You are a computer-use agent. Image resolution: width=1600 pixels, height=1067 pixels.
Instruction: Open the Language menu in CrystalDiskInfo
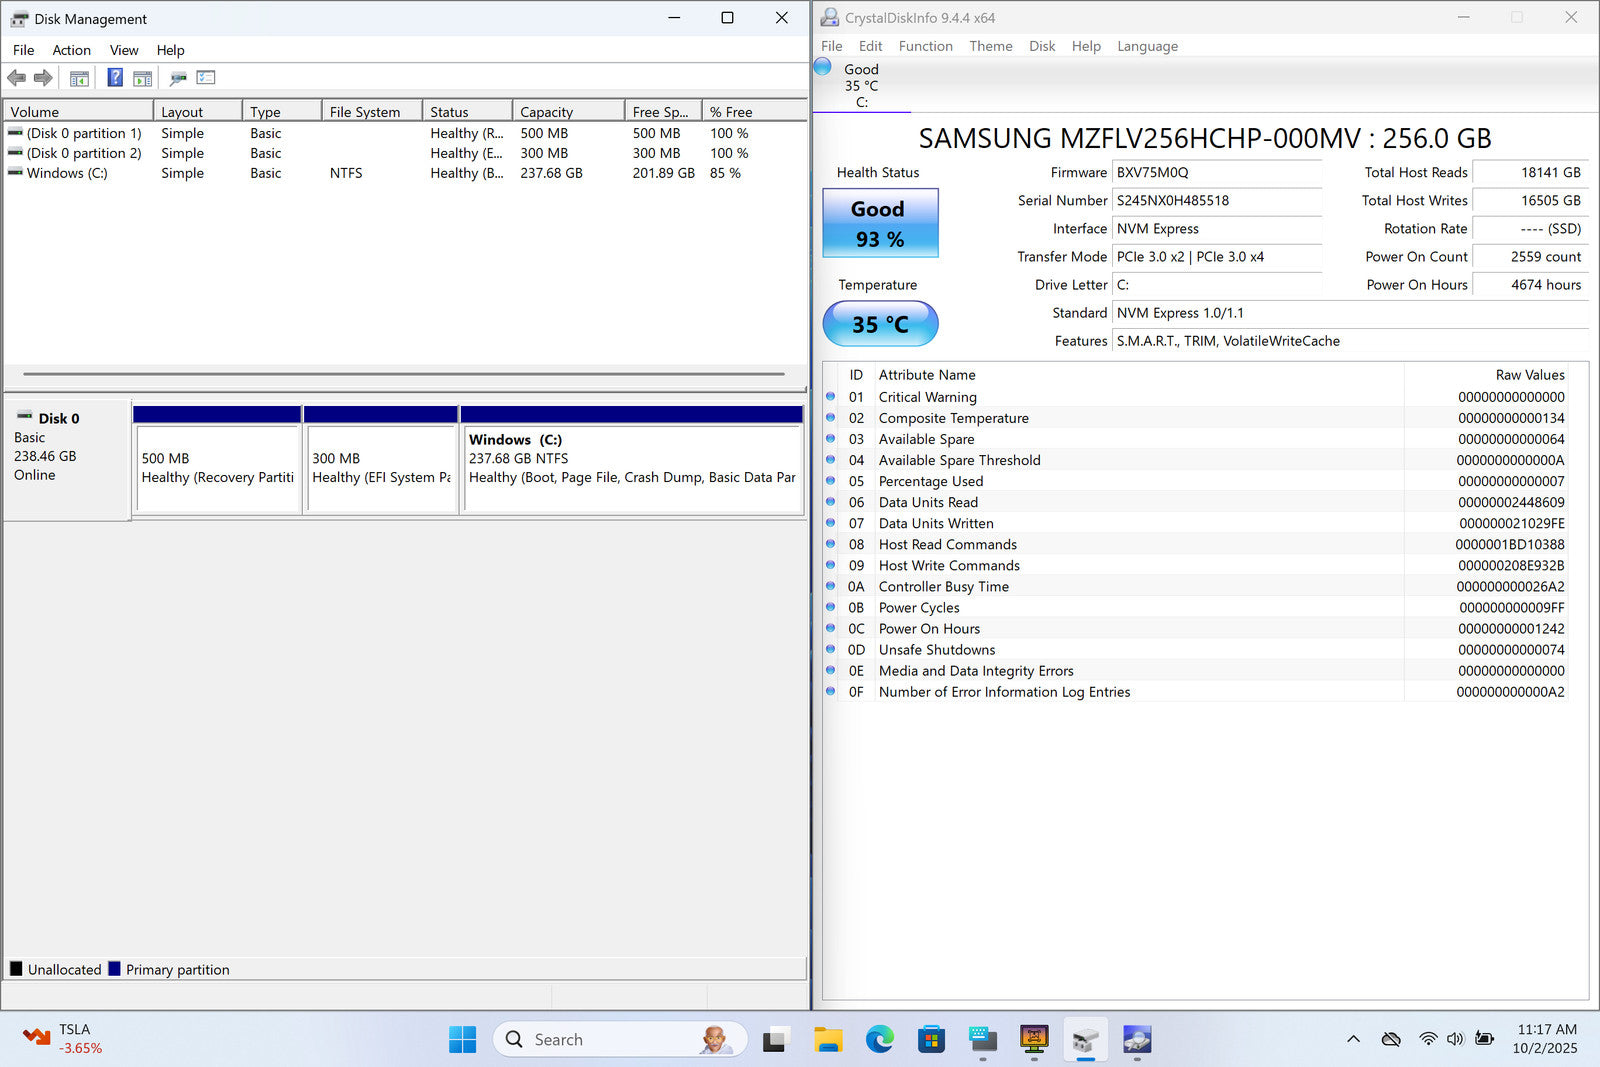(x=1147, y=46)
